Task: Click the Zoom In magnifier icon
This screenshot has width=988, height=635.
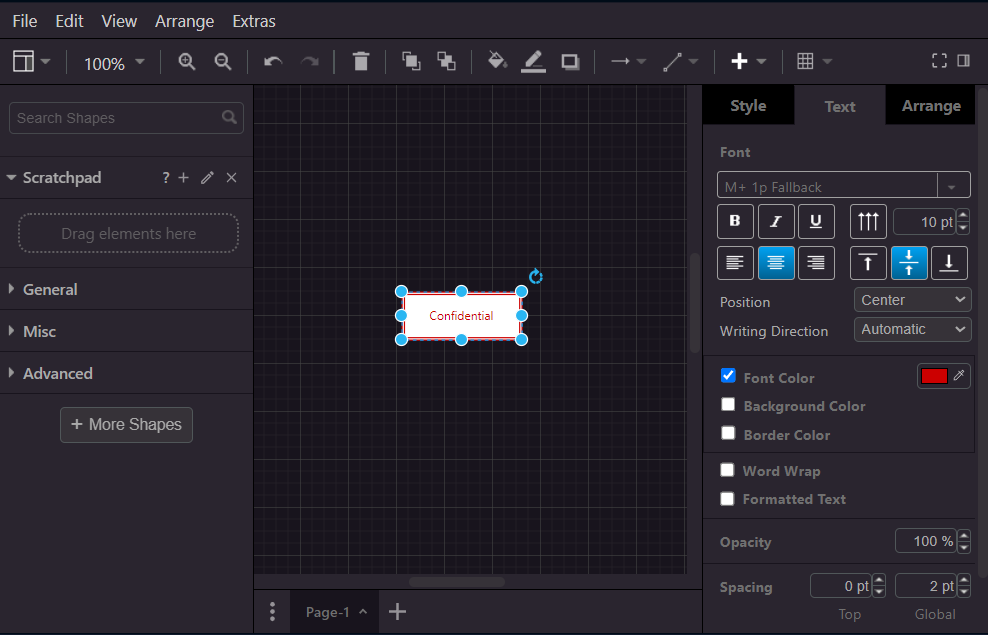Action: 187,62
